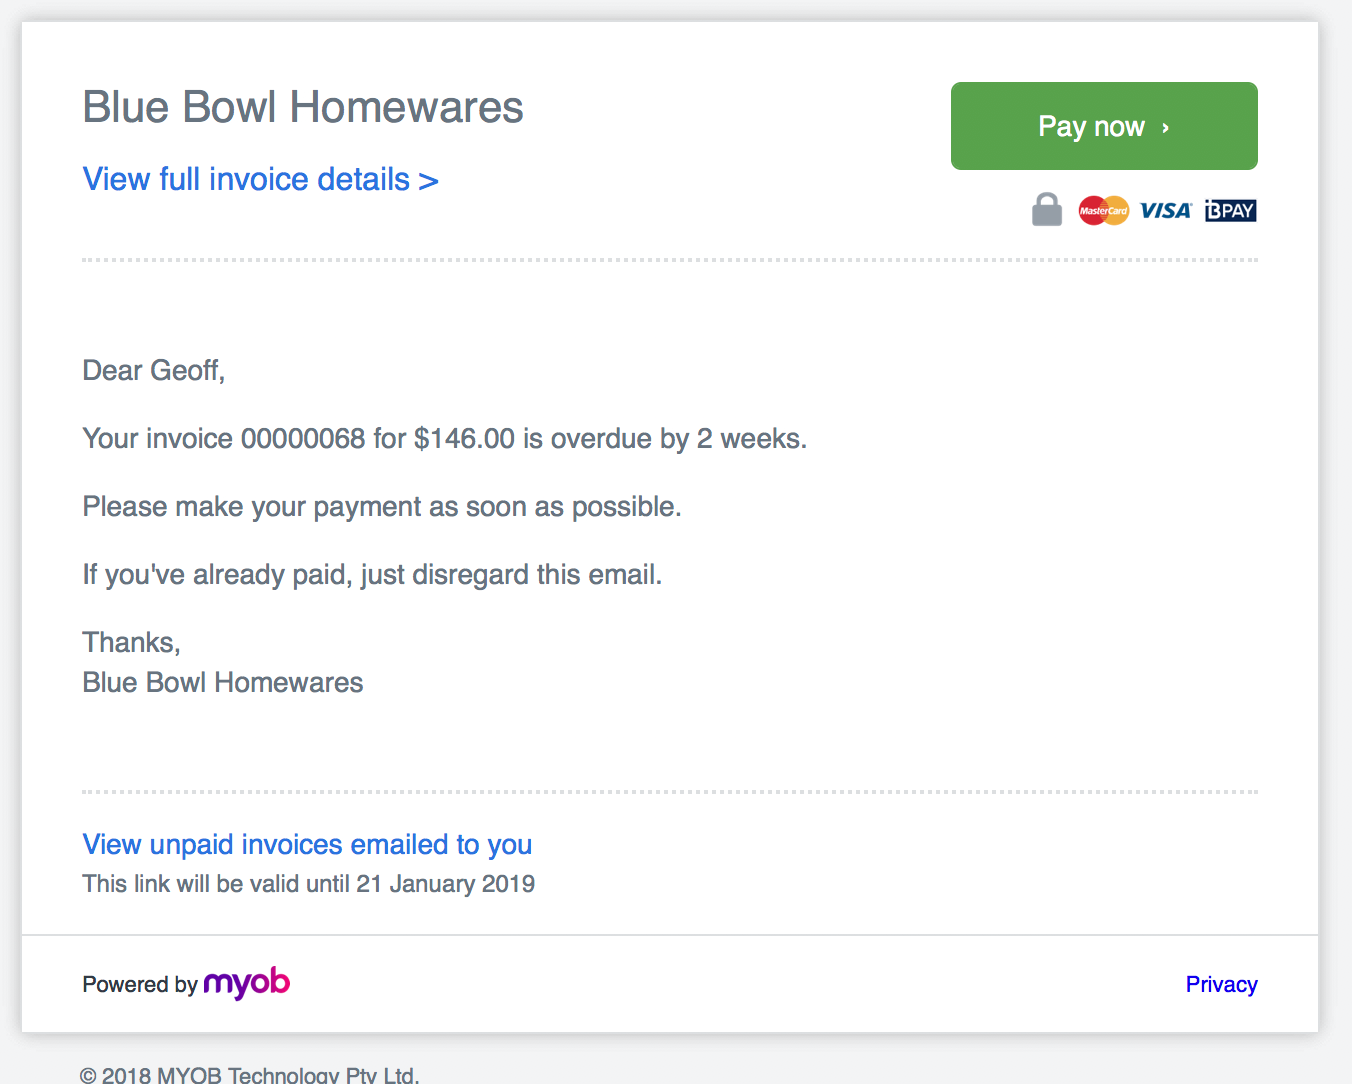The height and width of the screenshot is (1084, 1352).
Task: Click the Dear Geoff greeting line
Action: [x=153, y=371]
